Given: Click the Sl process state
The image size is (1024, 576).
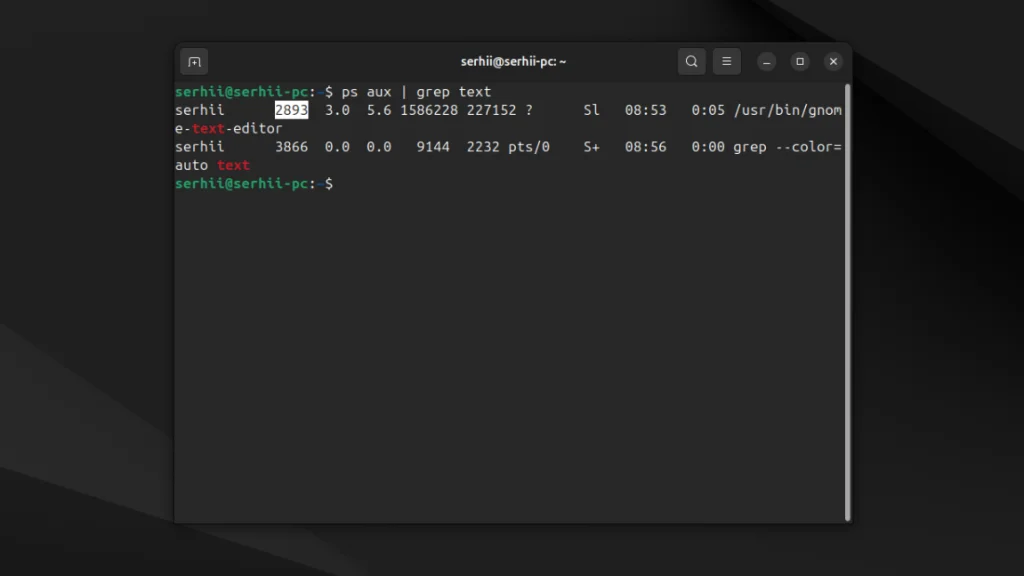Looking at the screenshot, I should click(x=591, y=110).
